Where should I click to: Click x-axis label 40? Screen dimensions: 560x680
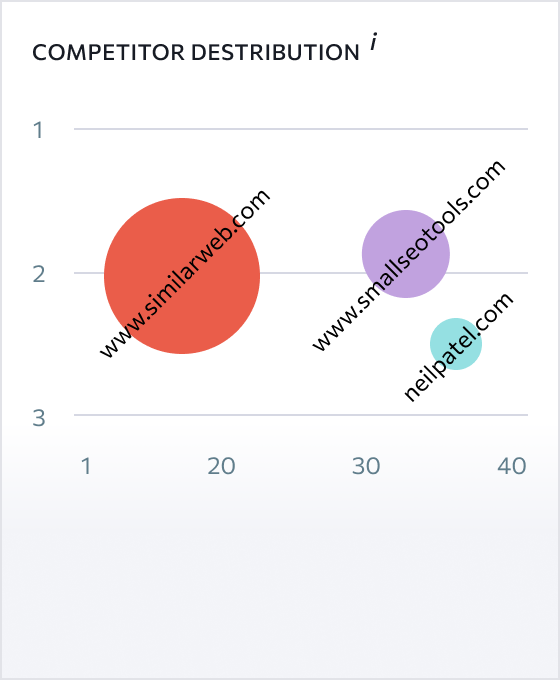click(x=512, y=466)
